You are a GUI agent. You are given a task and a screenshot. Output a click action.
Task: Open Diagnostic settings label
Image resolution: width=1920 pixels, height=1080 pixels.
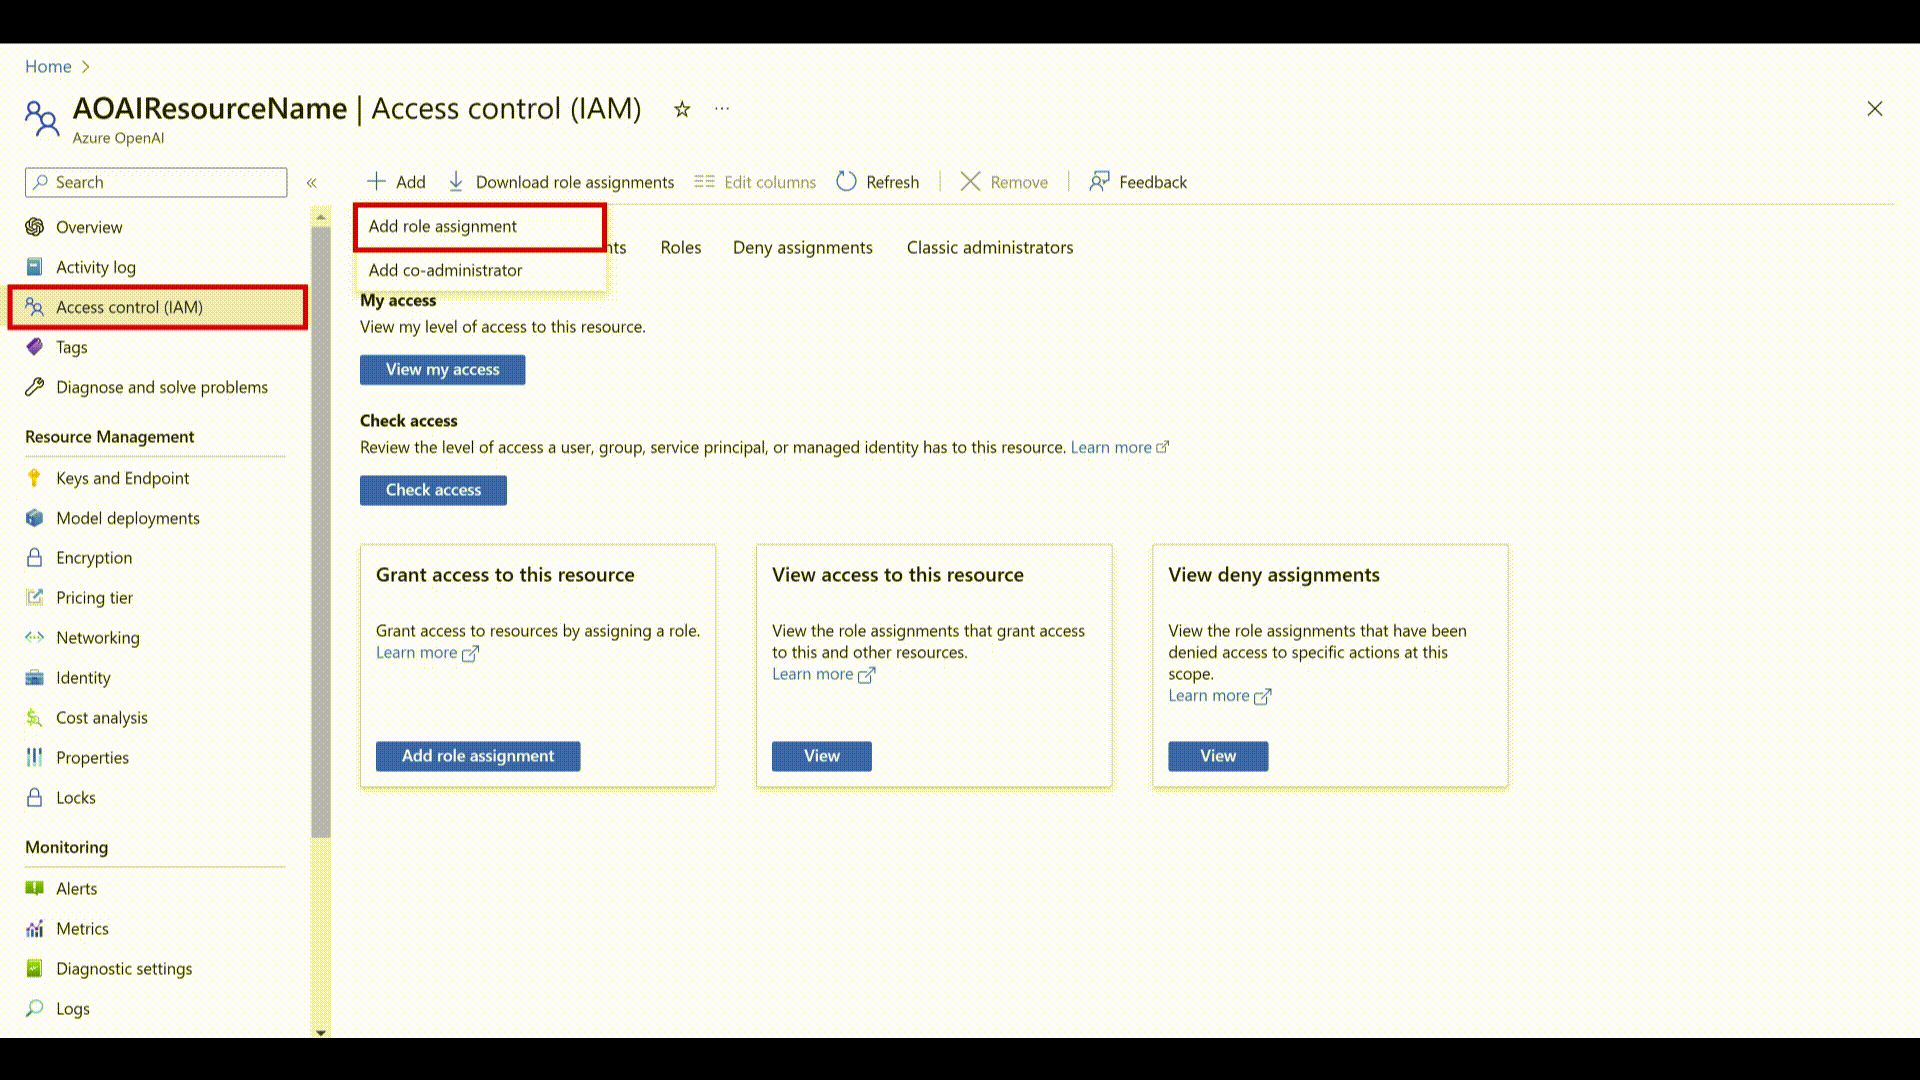tap(124, 969)
